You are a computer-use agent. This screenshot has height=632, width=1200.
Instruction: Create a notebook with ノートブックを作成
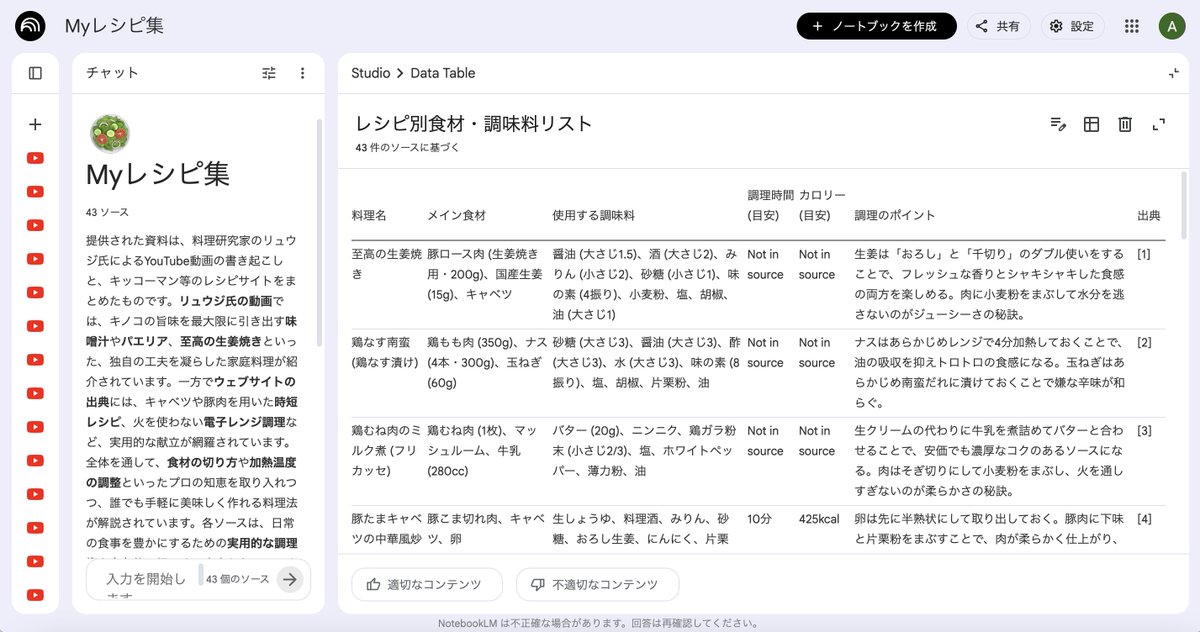[x=877, y=26]
